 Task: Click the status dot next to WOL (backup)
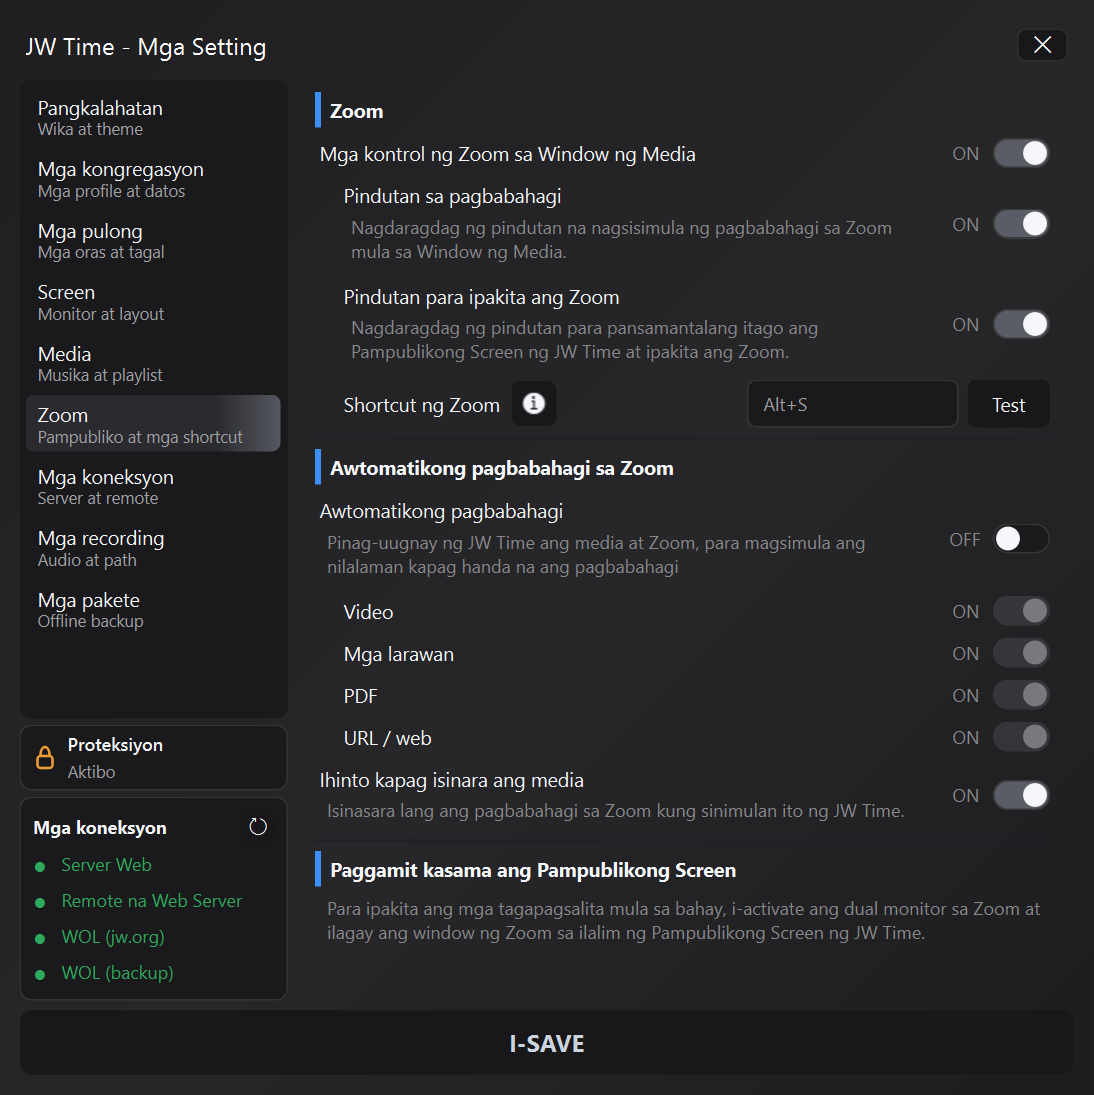point(40,975)
